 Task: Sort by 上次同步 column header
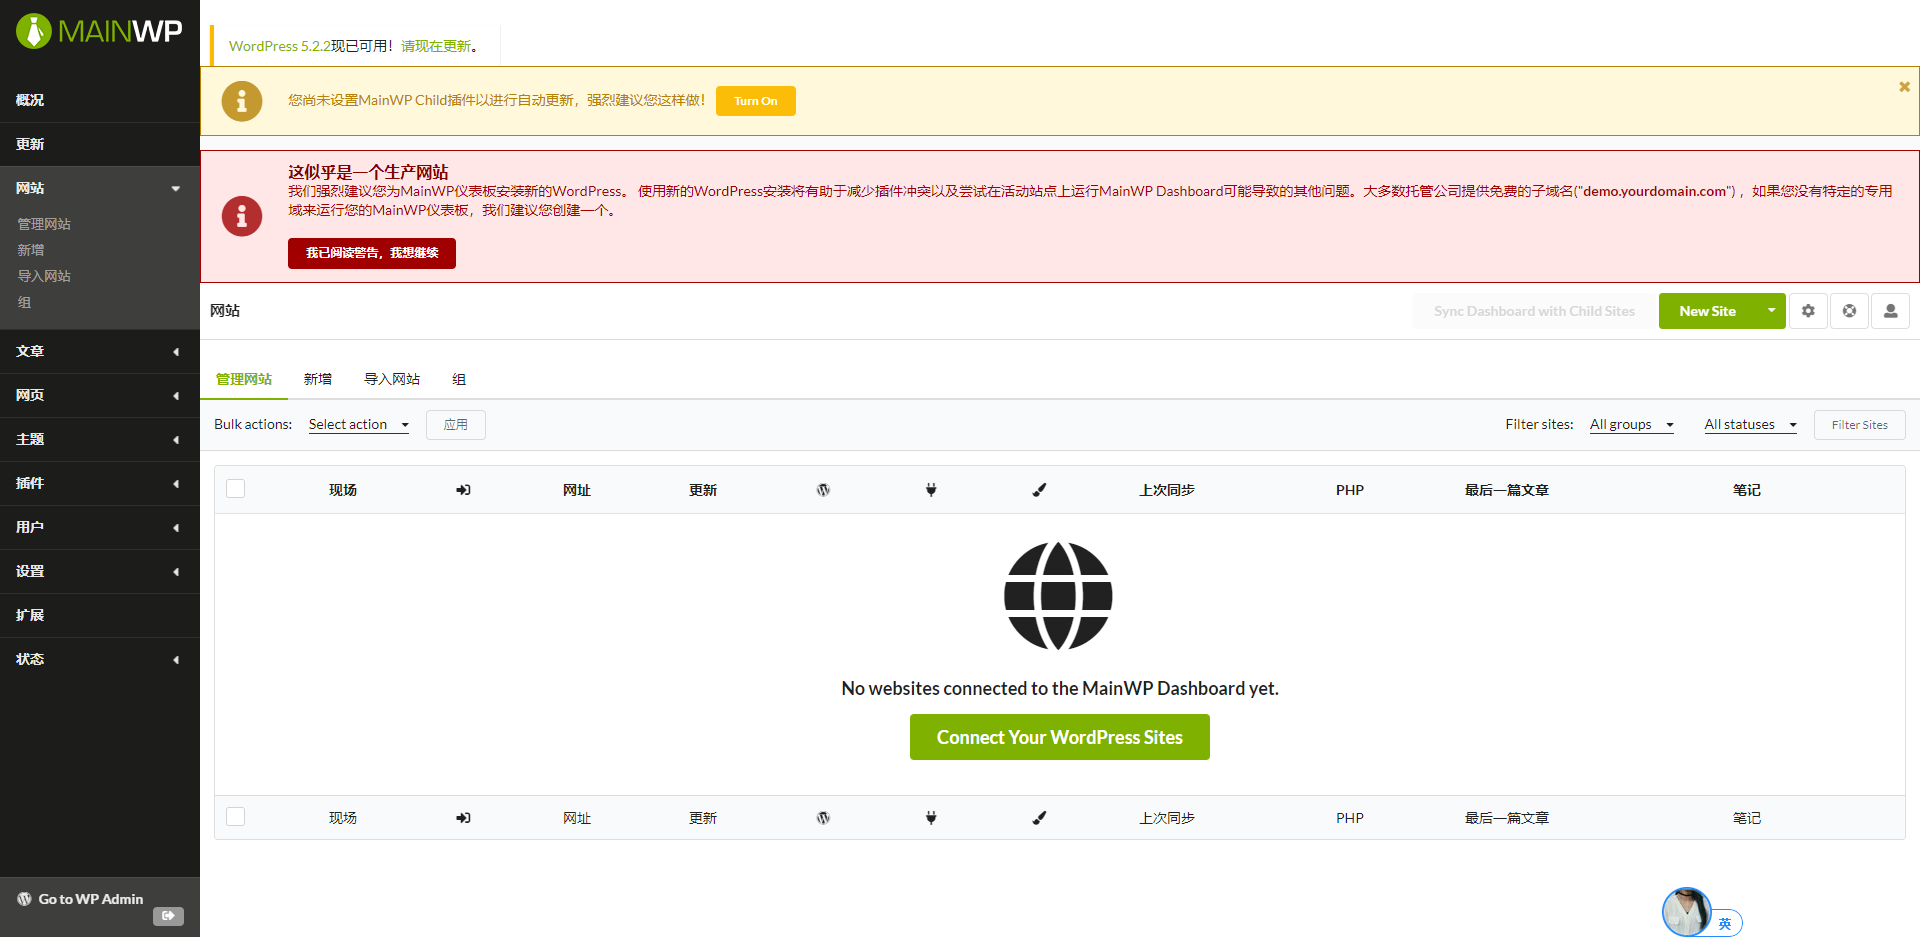coord(1167,490)
